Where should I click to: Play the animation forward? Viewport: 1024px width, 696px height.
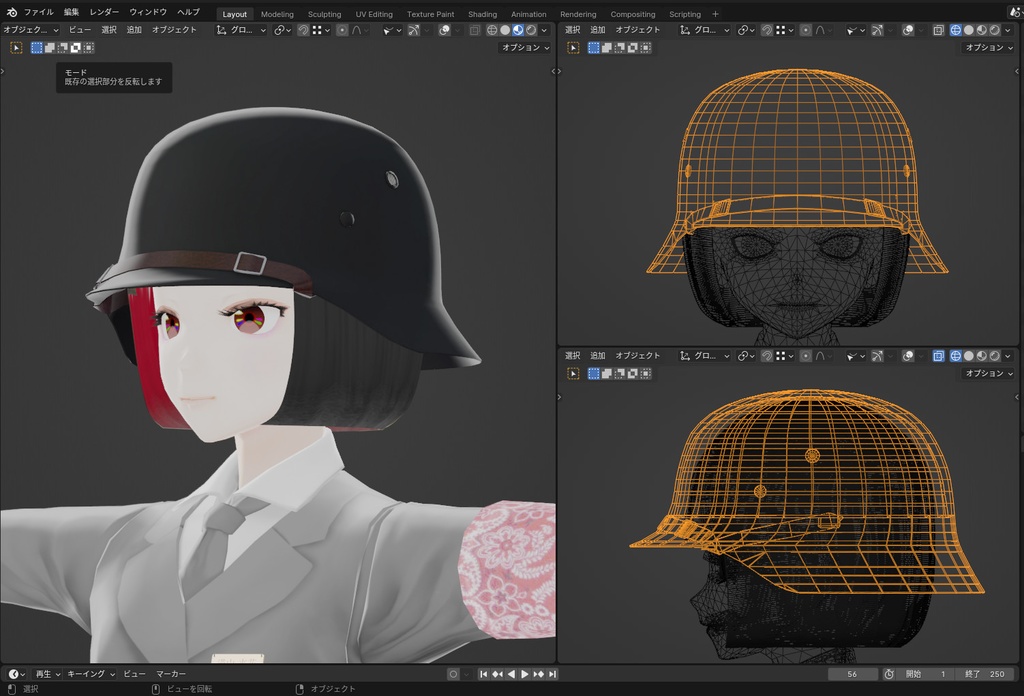pyautogui.click(x=524, y=674)
